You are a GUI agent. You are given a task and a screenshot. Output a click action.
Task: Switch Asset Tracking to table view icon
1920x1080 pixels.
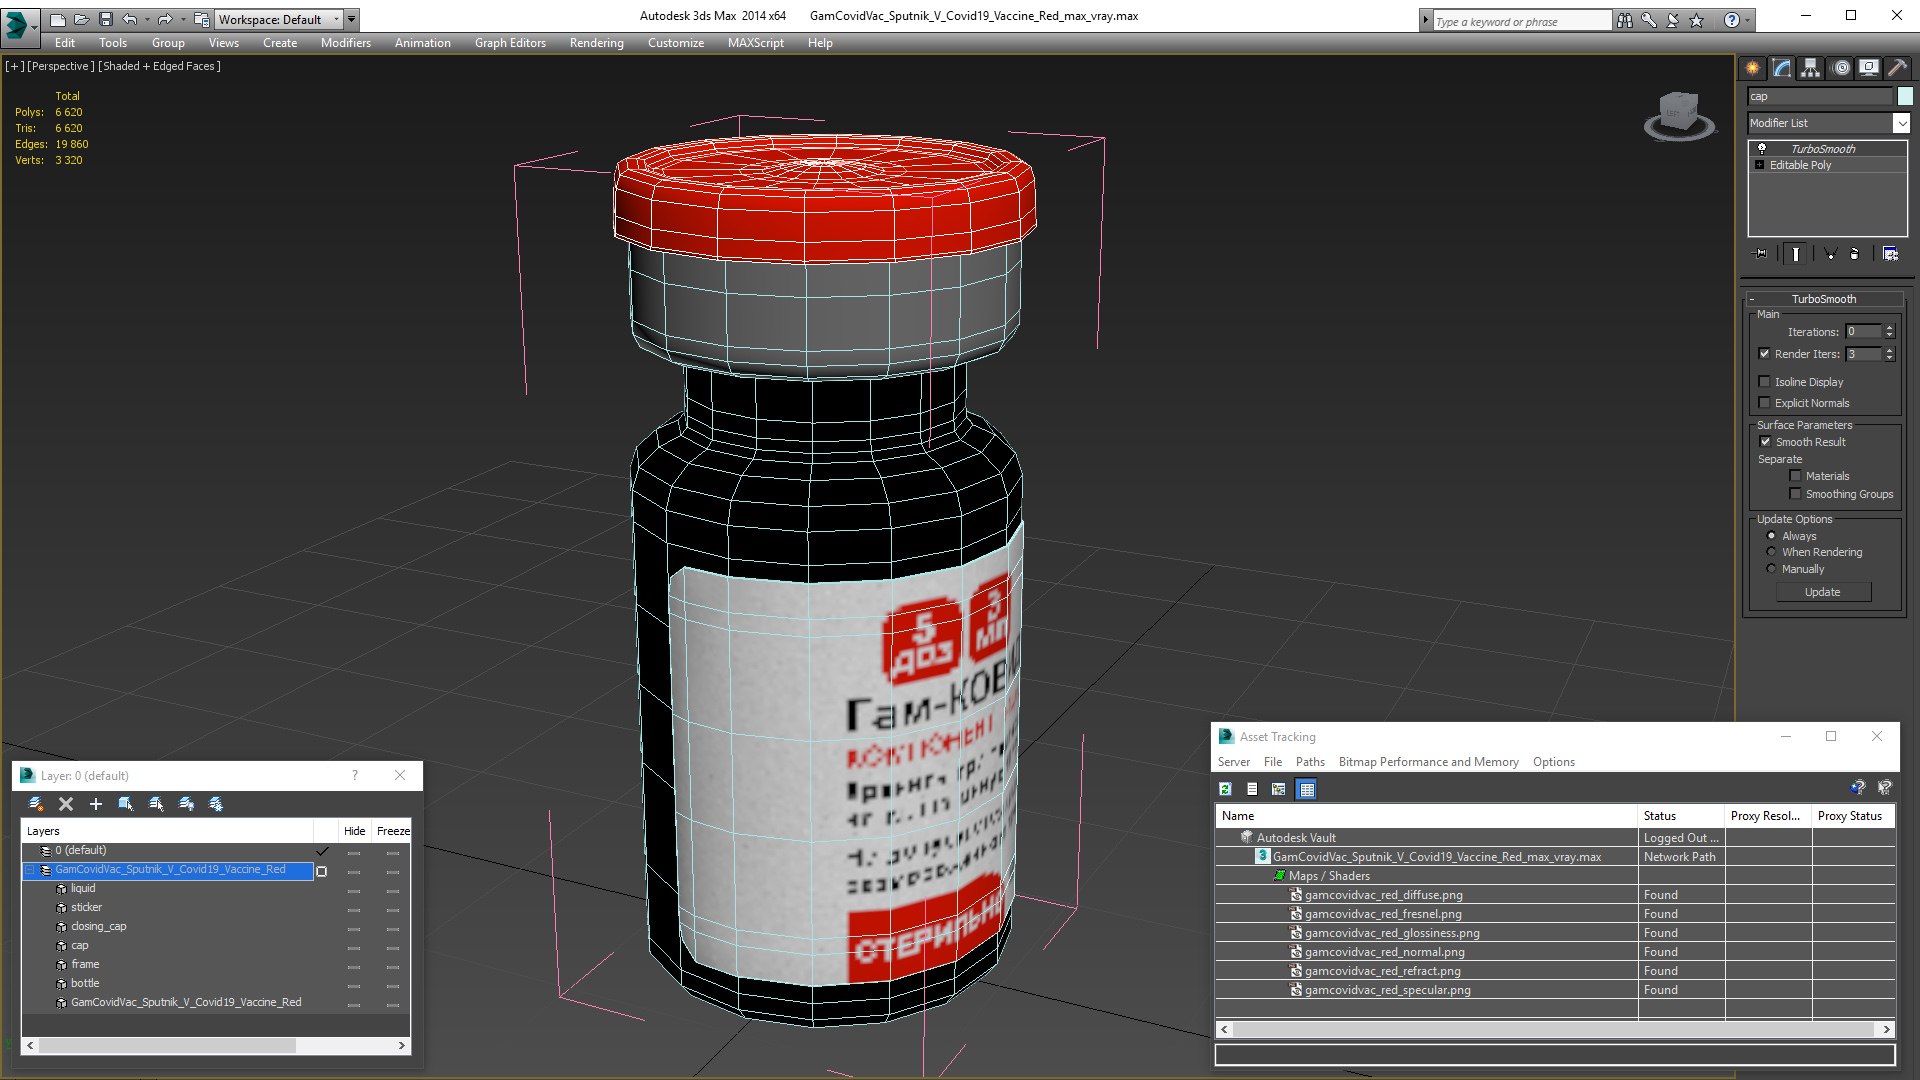(x=1306, y=789)
